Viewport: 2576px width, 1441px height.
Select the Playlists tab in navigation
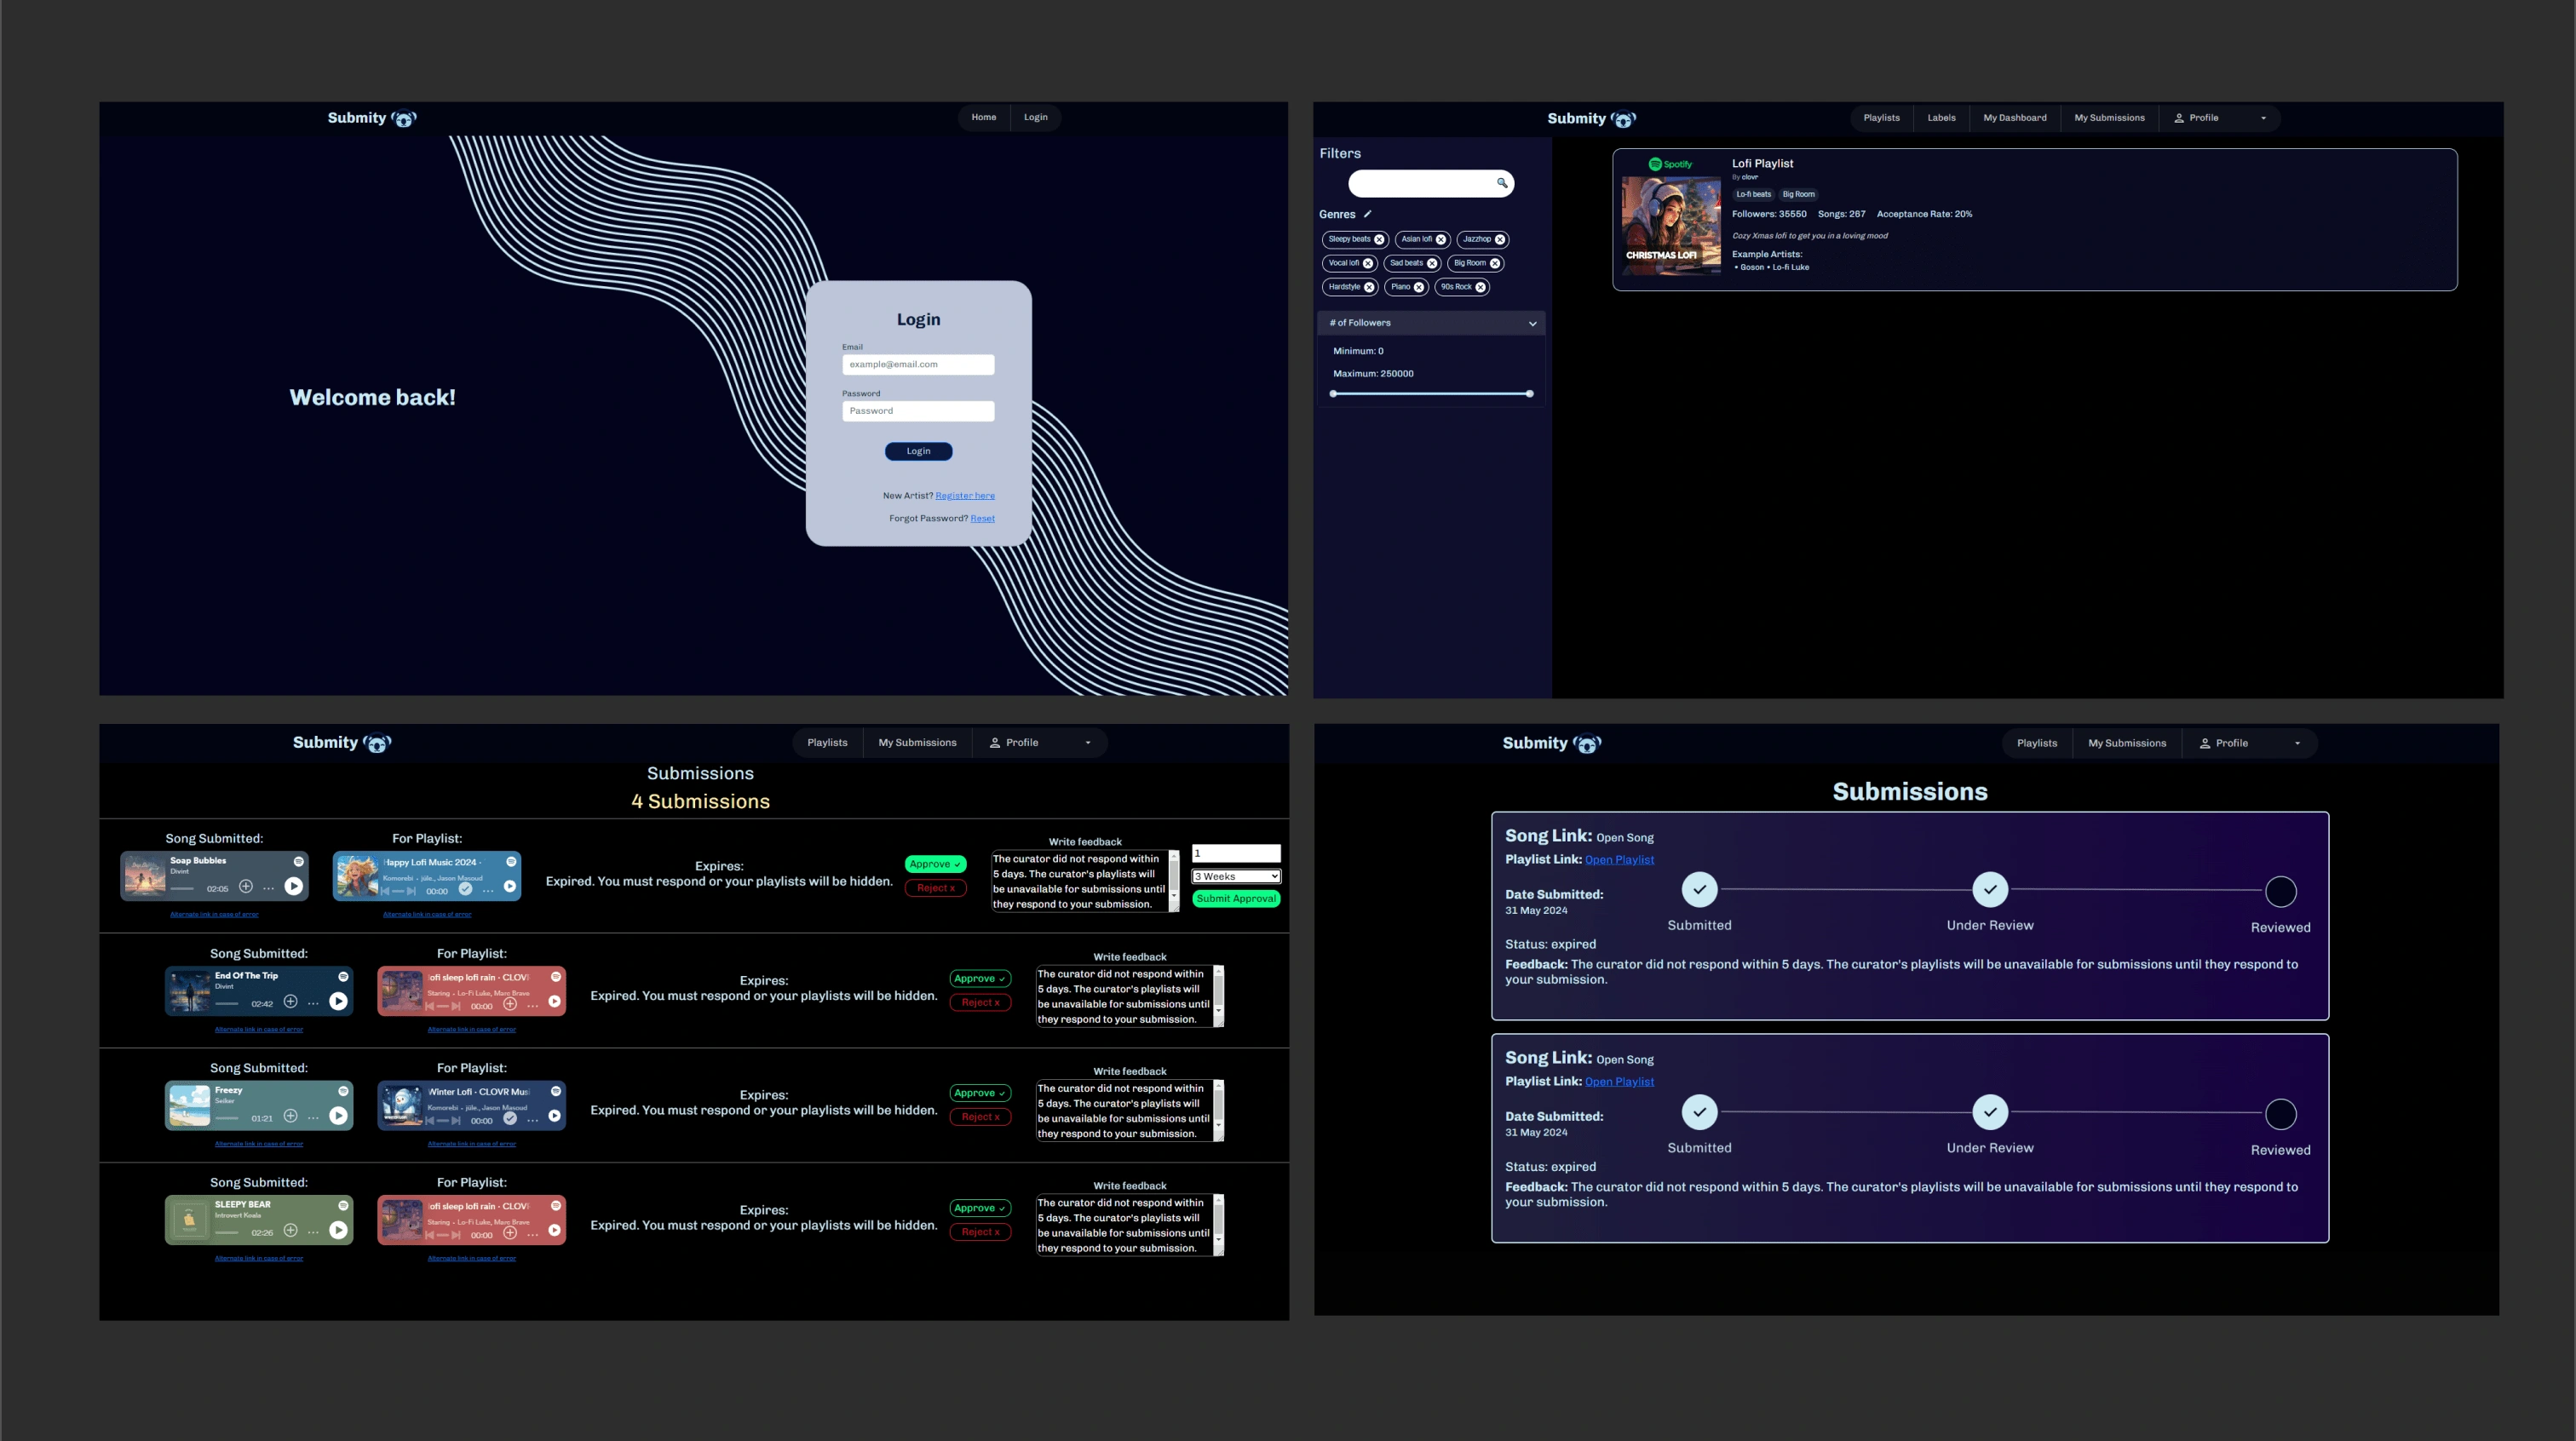point(1881,118)
